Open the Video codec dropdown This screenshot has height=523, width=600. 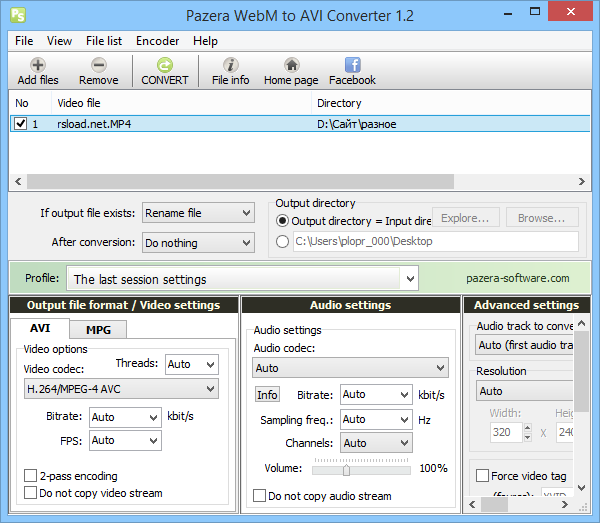point(121,389)
